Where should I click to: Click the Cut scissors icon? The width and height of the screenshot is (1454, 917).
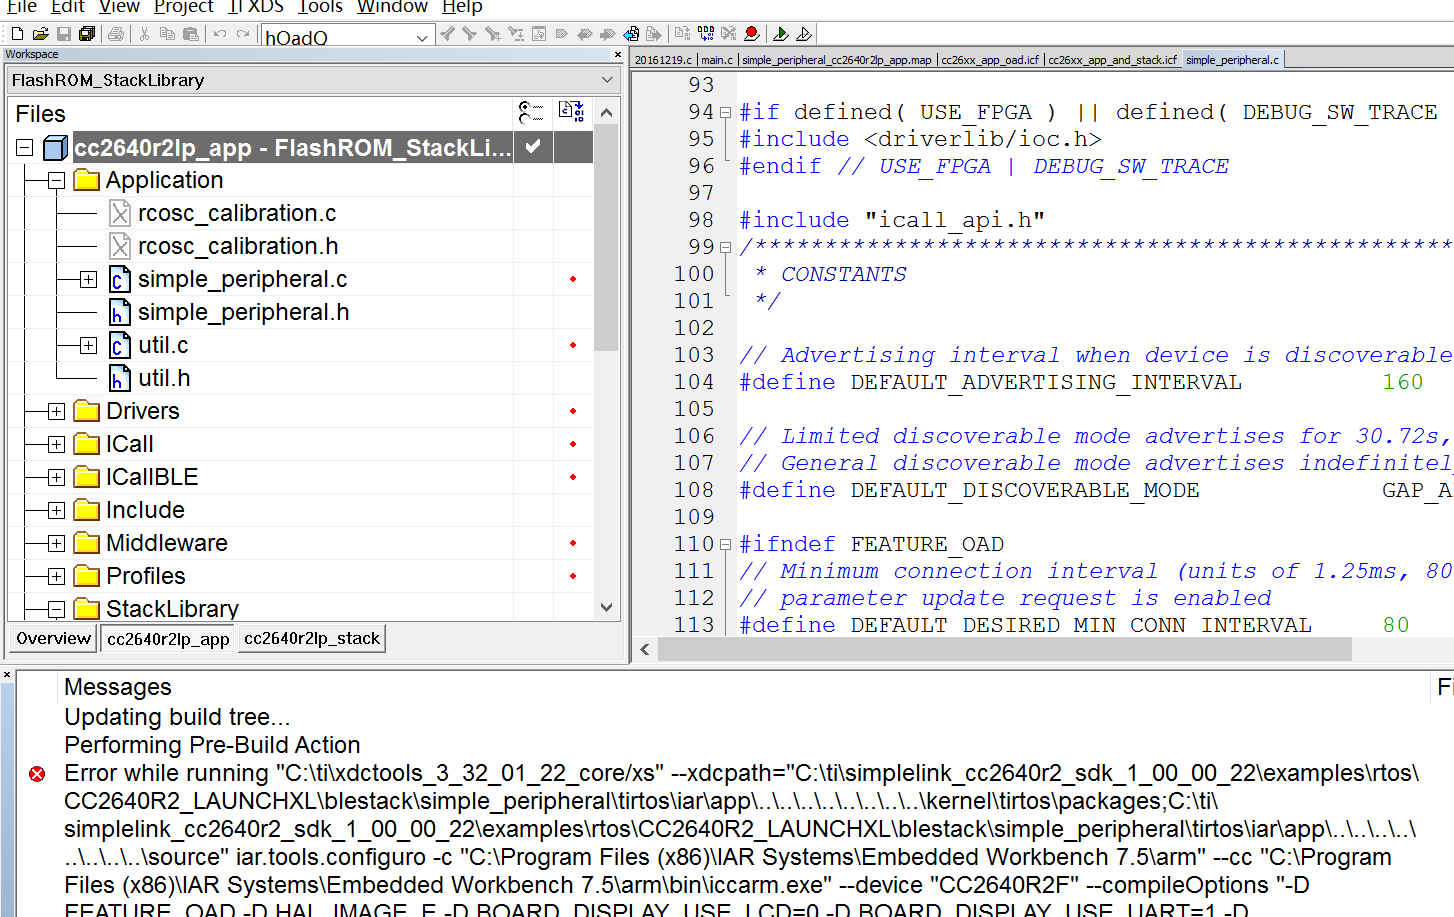tap(144, 34)
